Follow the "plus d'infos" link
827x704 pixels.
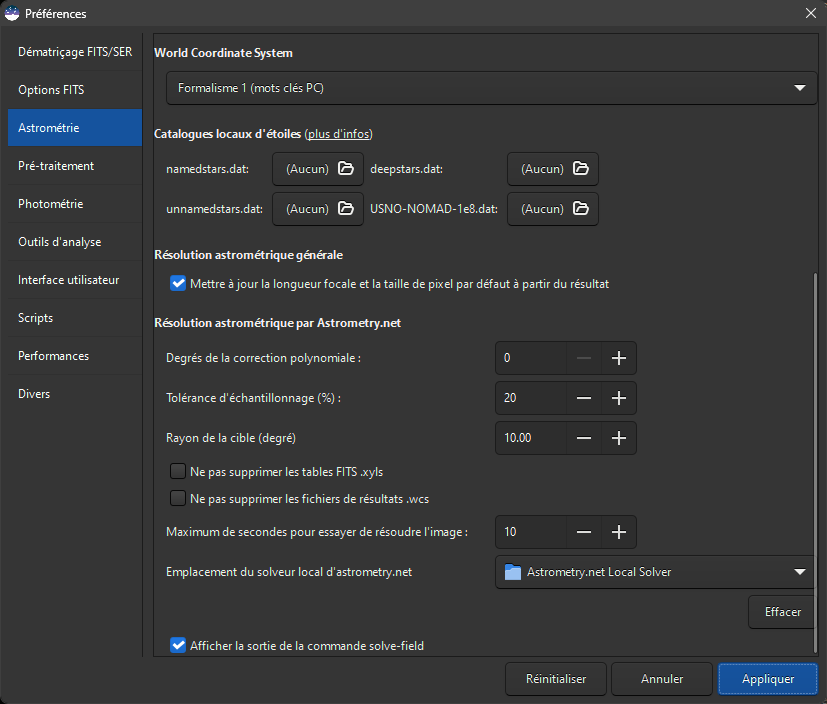338,134
